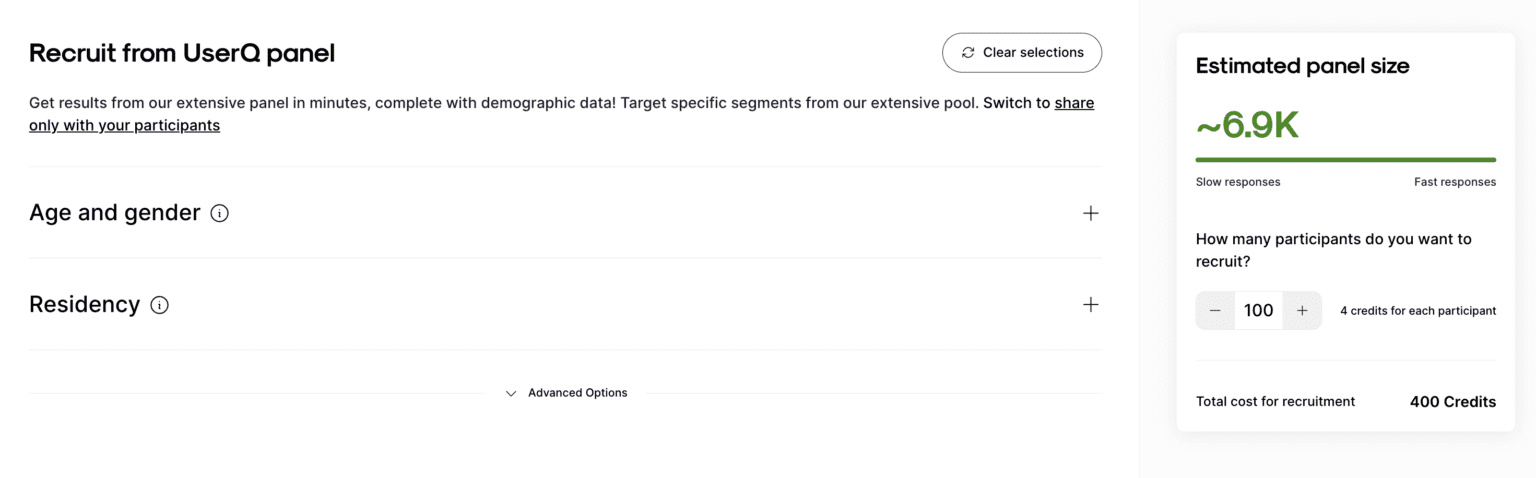Open the share only with your participants link

tap(562, 114)
